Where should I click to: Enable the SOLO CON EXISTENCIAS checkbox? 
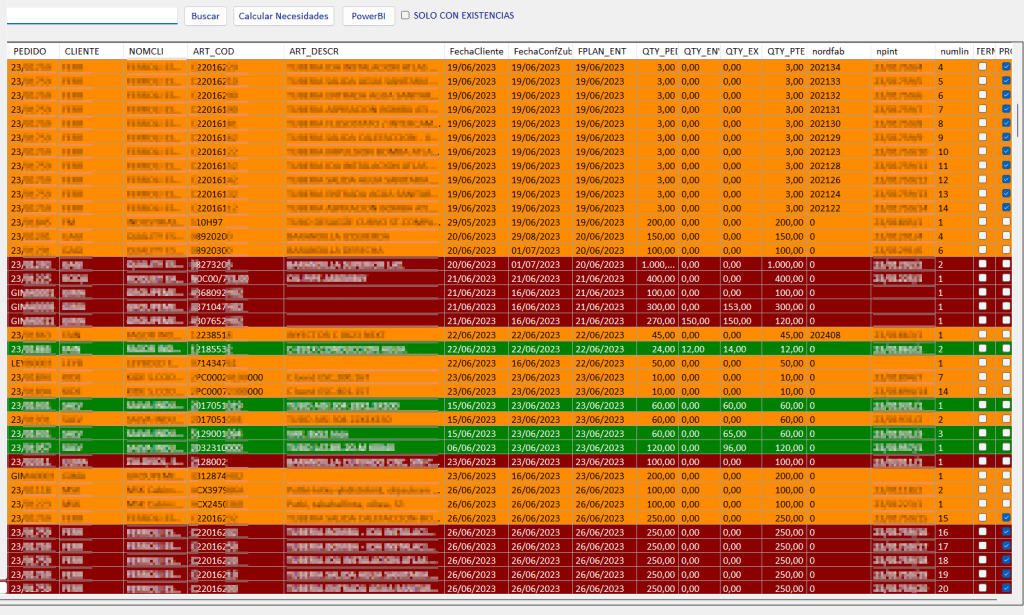pos(405,16)
